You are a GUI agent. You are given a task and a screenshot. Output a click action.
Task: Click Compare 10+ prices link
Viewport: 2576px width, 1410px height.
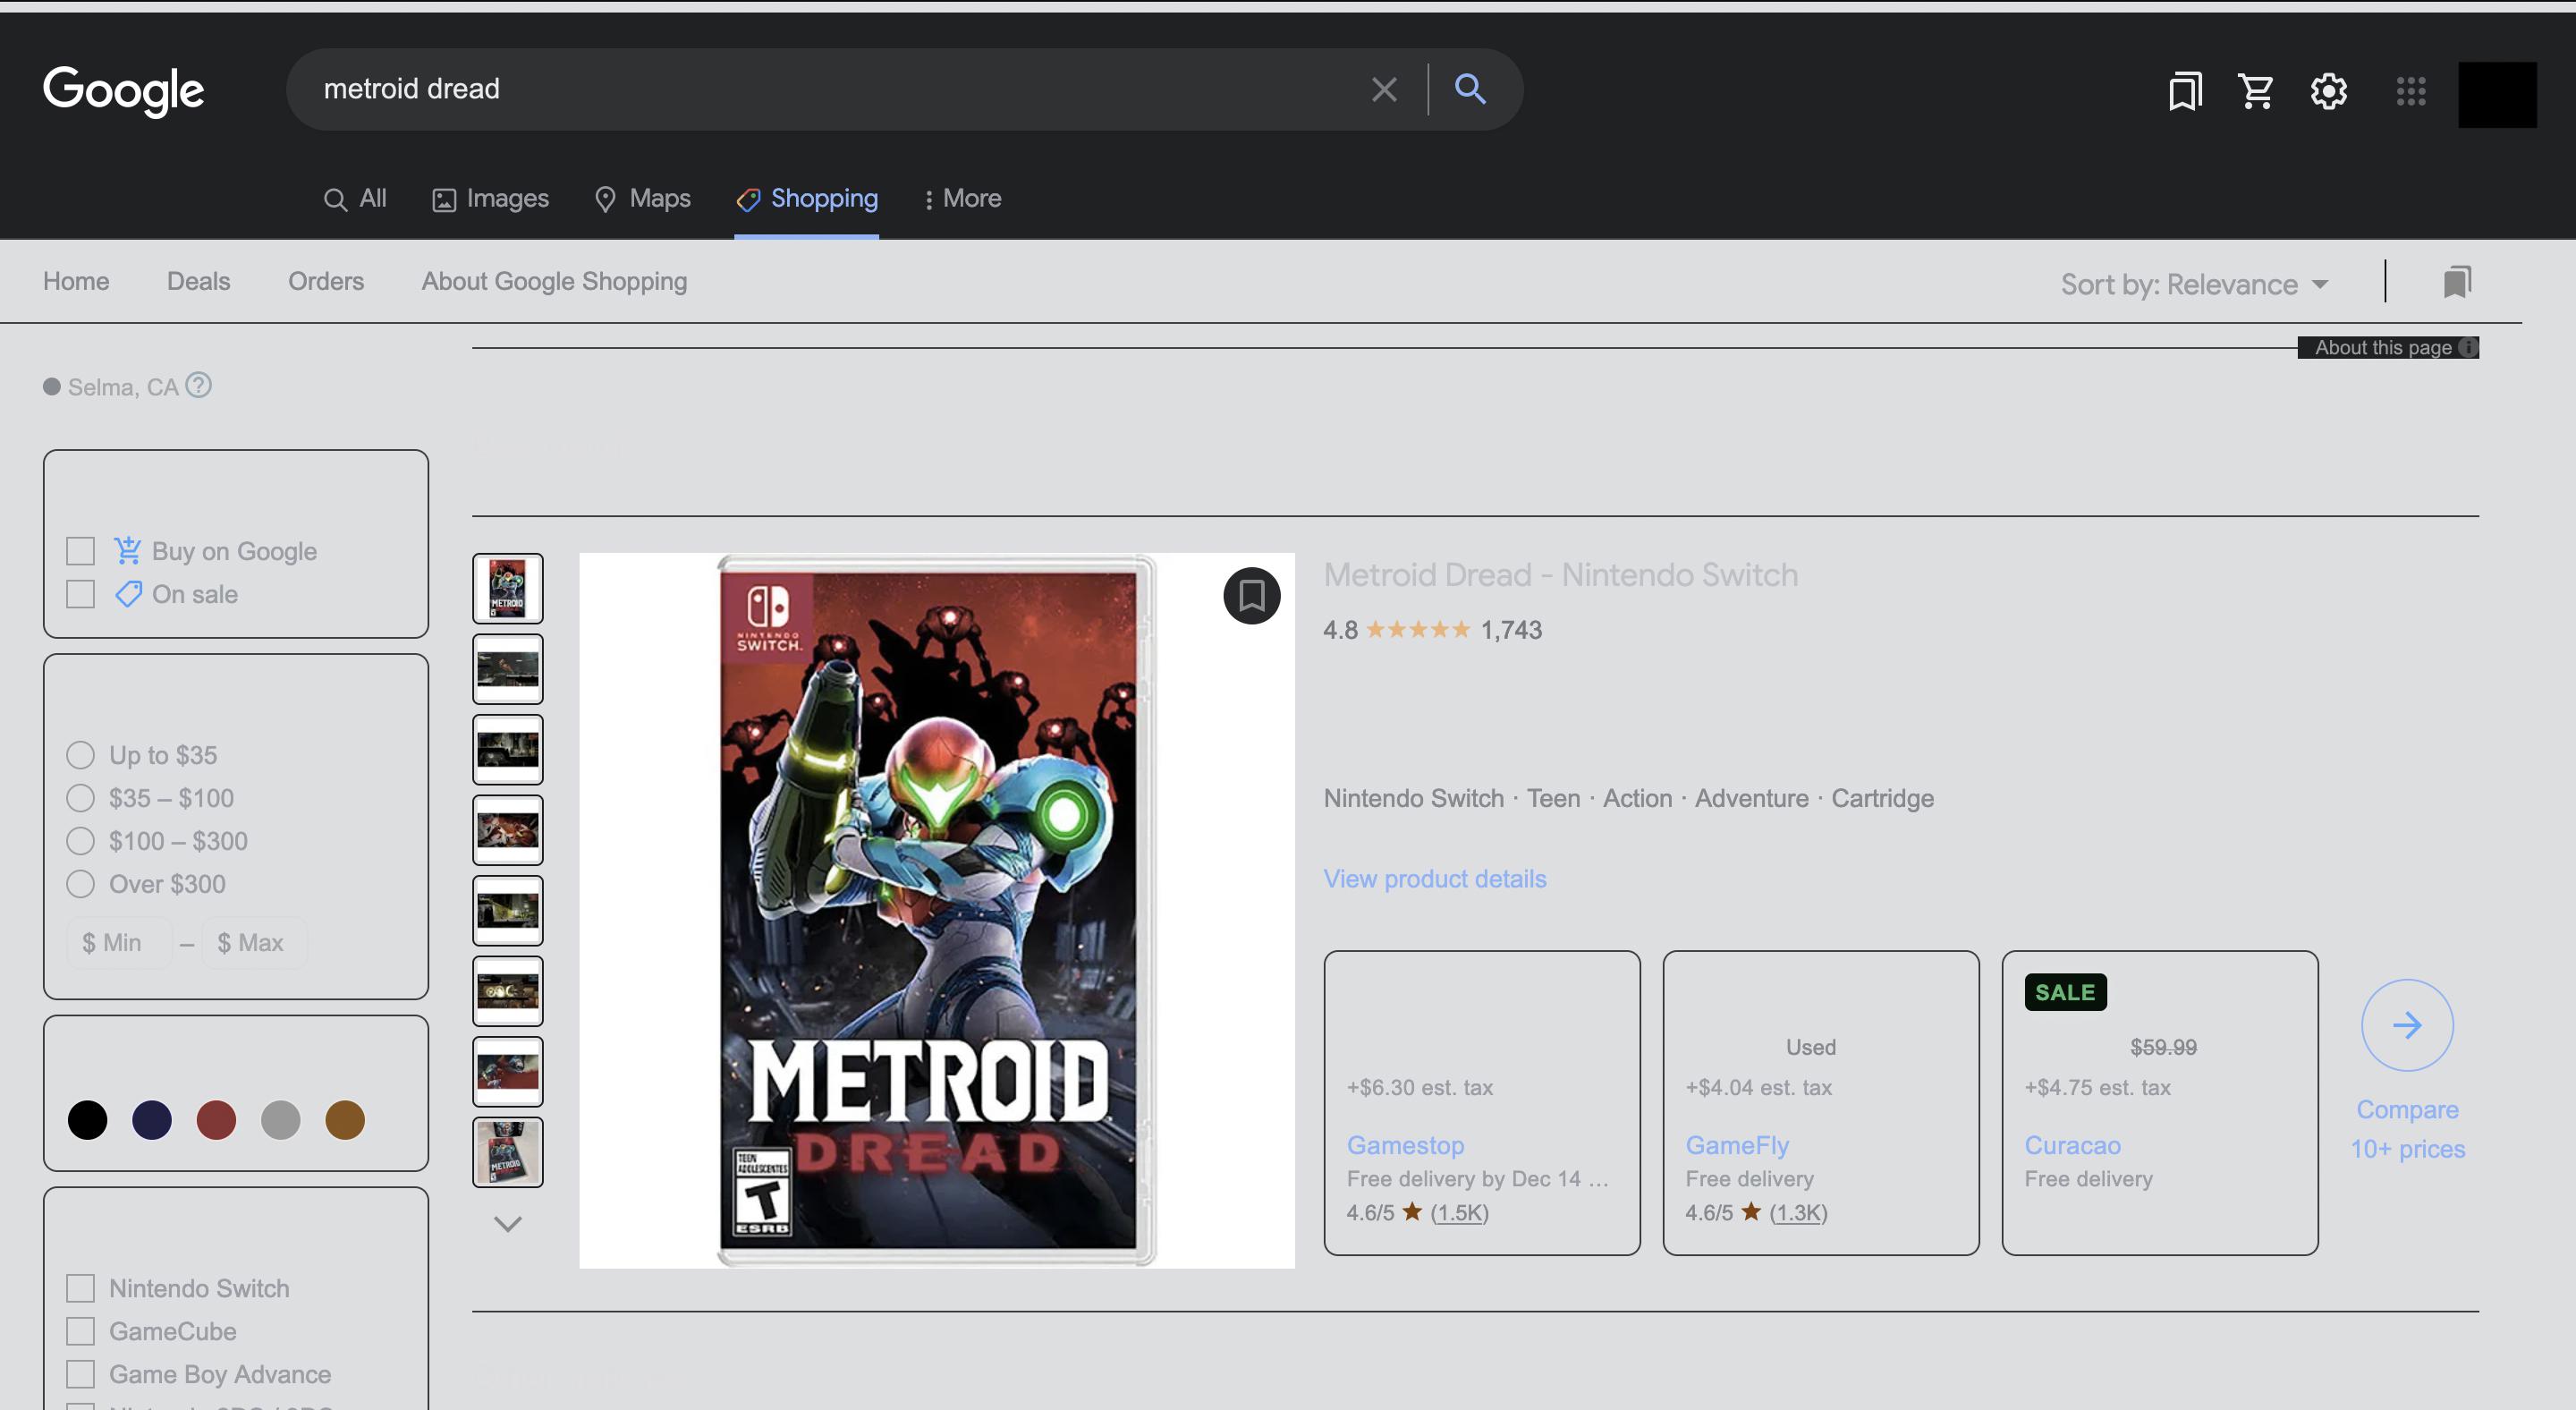point(2407,1129)
